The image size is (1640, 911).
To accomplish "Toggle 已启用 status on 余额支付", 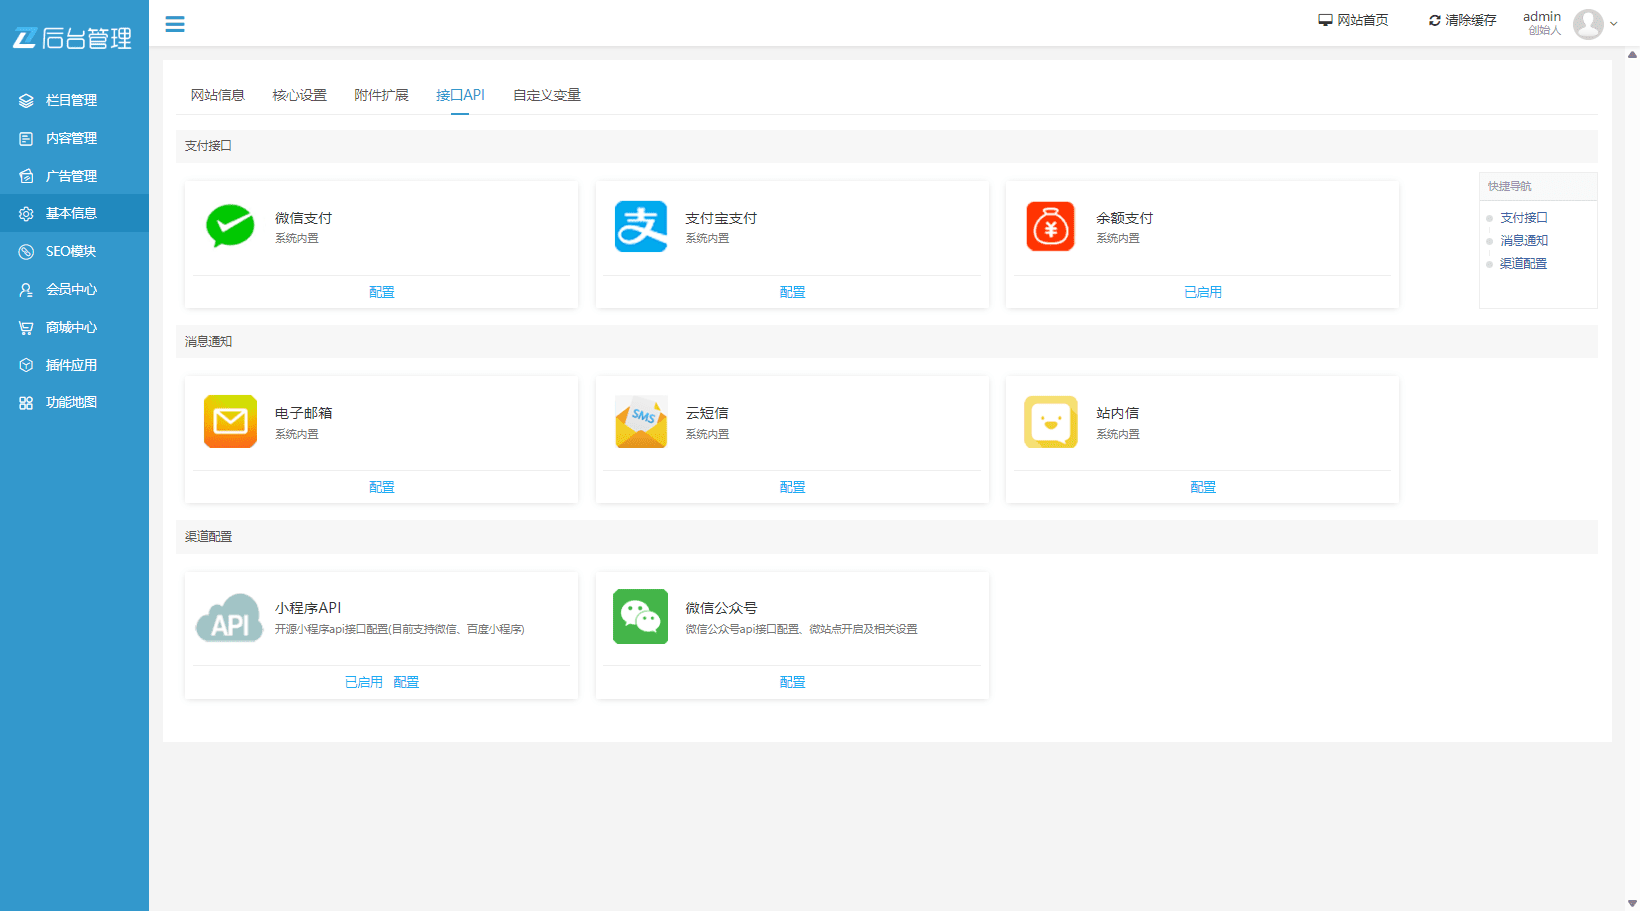I will [x=1202, y=291].
